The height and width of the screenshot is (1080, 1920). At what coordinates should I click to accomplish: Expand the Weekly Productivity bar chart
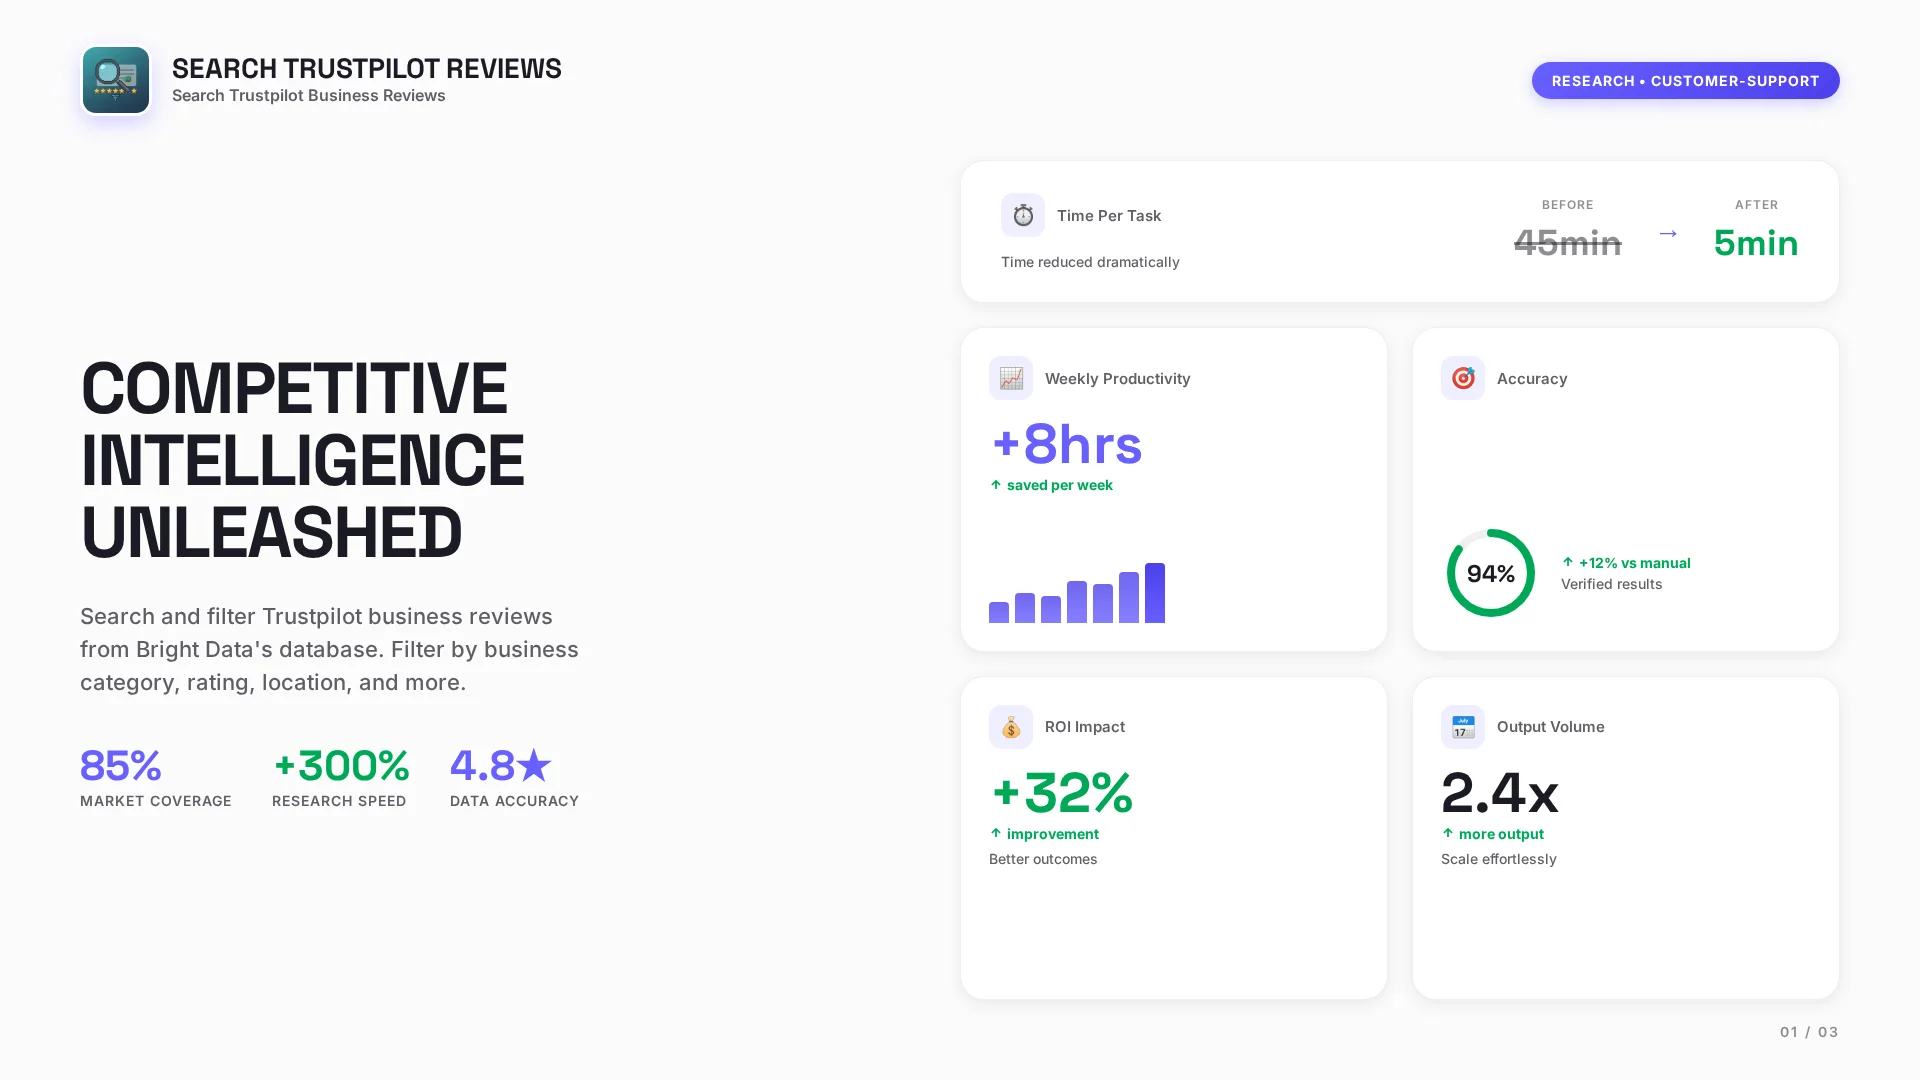tap(1077, 593)
